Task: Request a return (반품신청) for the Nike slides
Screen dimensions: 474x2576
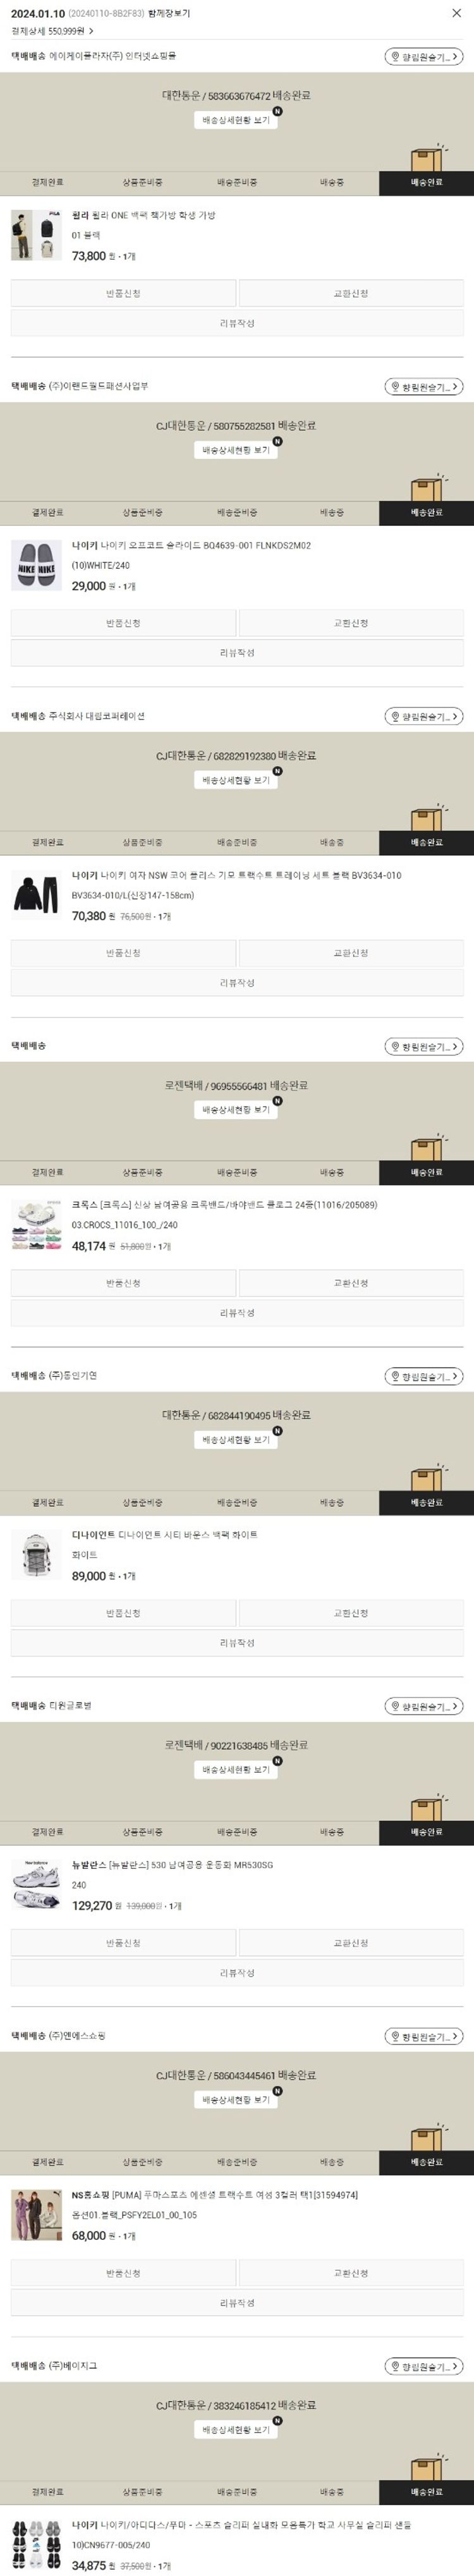Action: pos(124,624)
